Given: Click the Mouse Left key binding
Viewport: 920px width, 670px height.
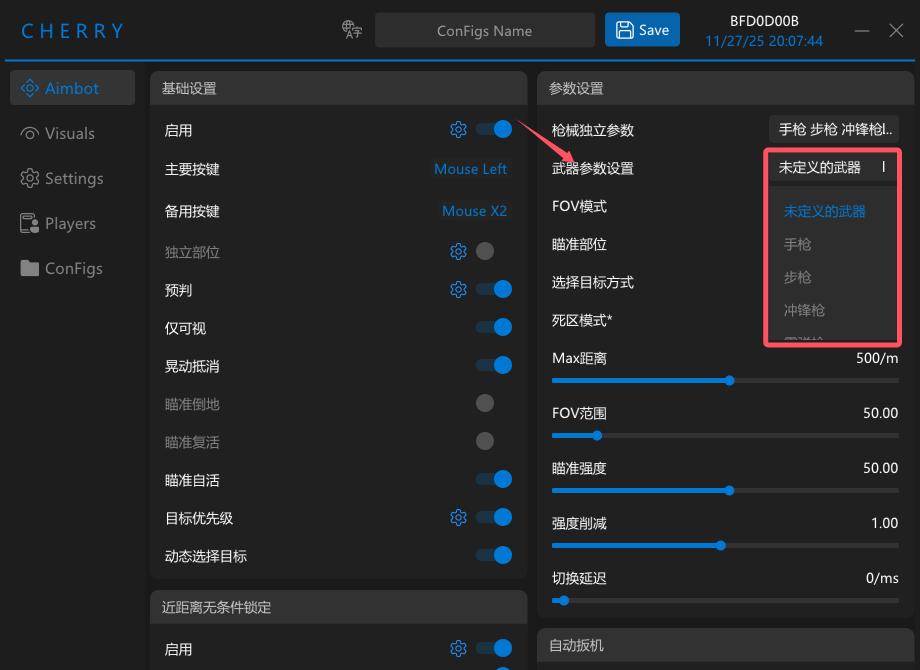Looking at the screenshot, I should point(471,169).
